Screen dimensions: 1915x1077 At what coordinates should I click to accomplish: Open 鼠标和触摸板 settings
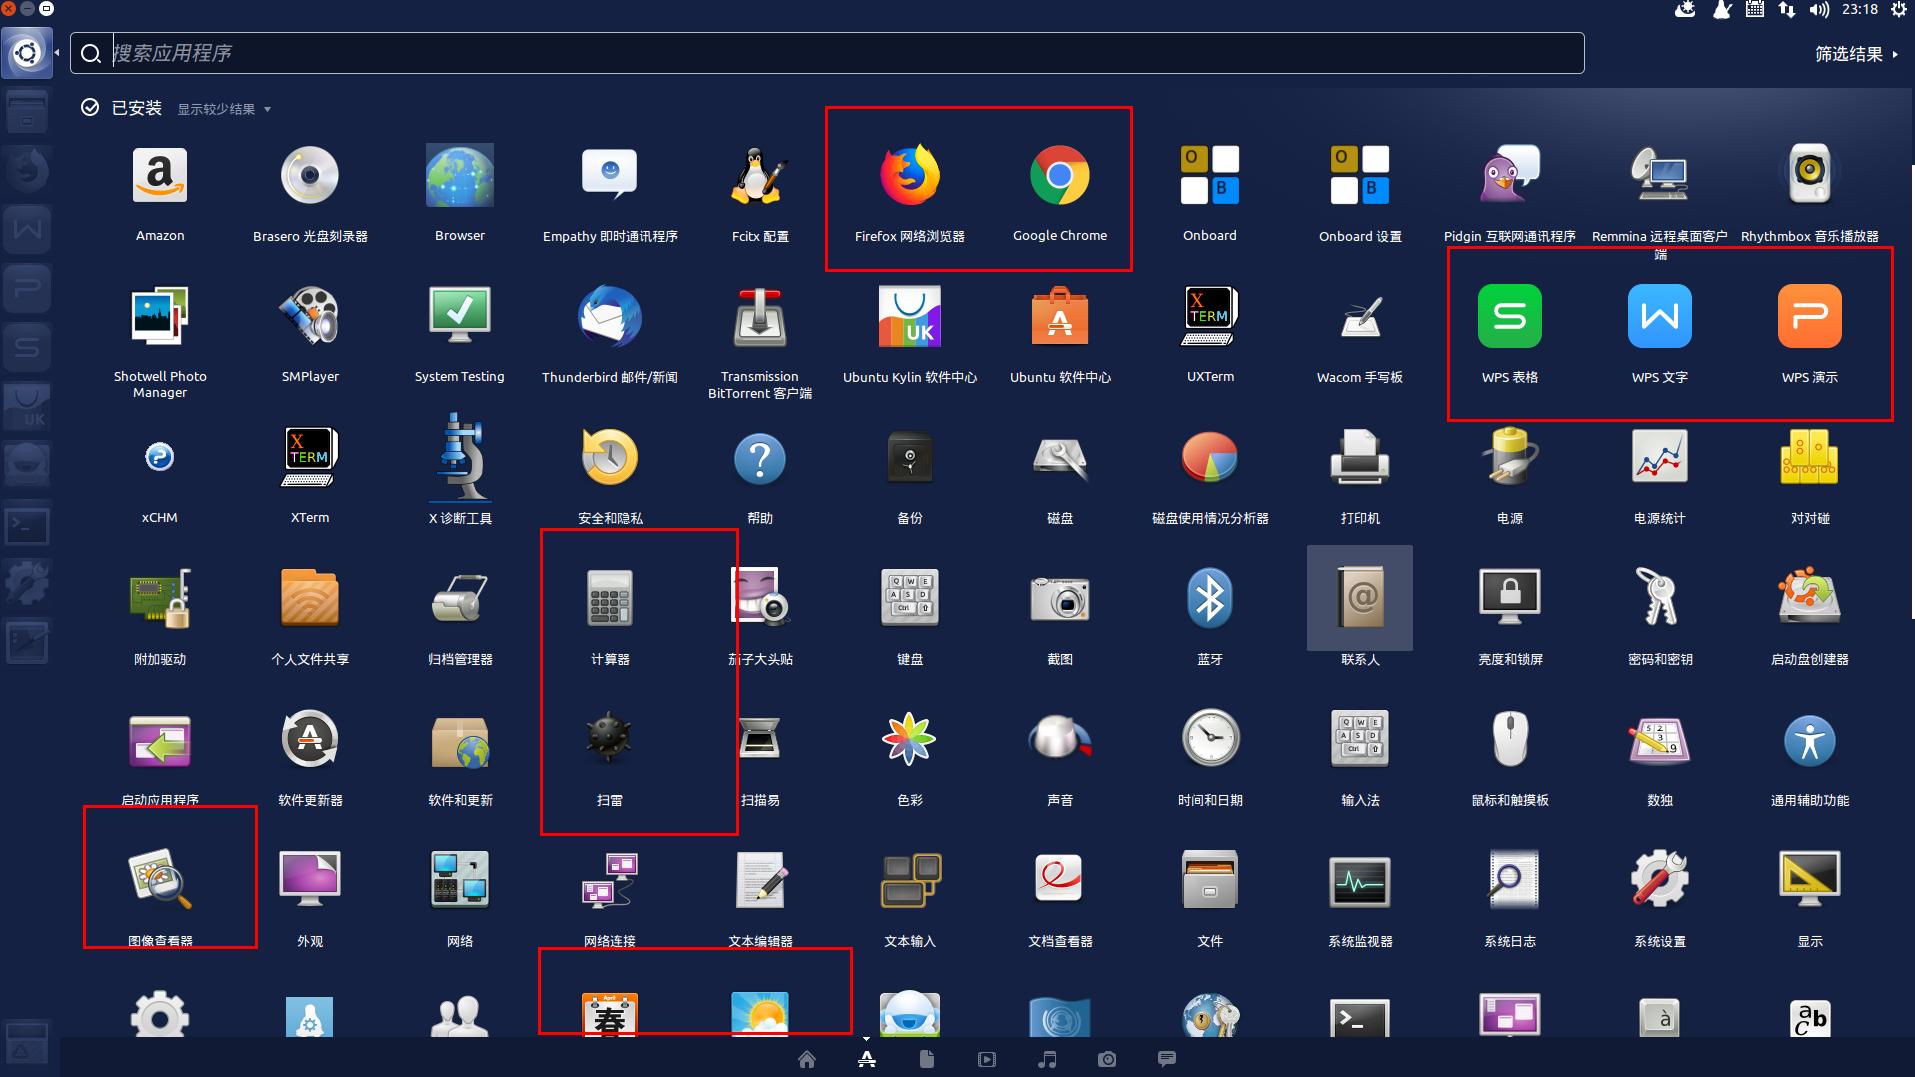click(x=1510, y=740)
